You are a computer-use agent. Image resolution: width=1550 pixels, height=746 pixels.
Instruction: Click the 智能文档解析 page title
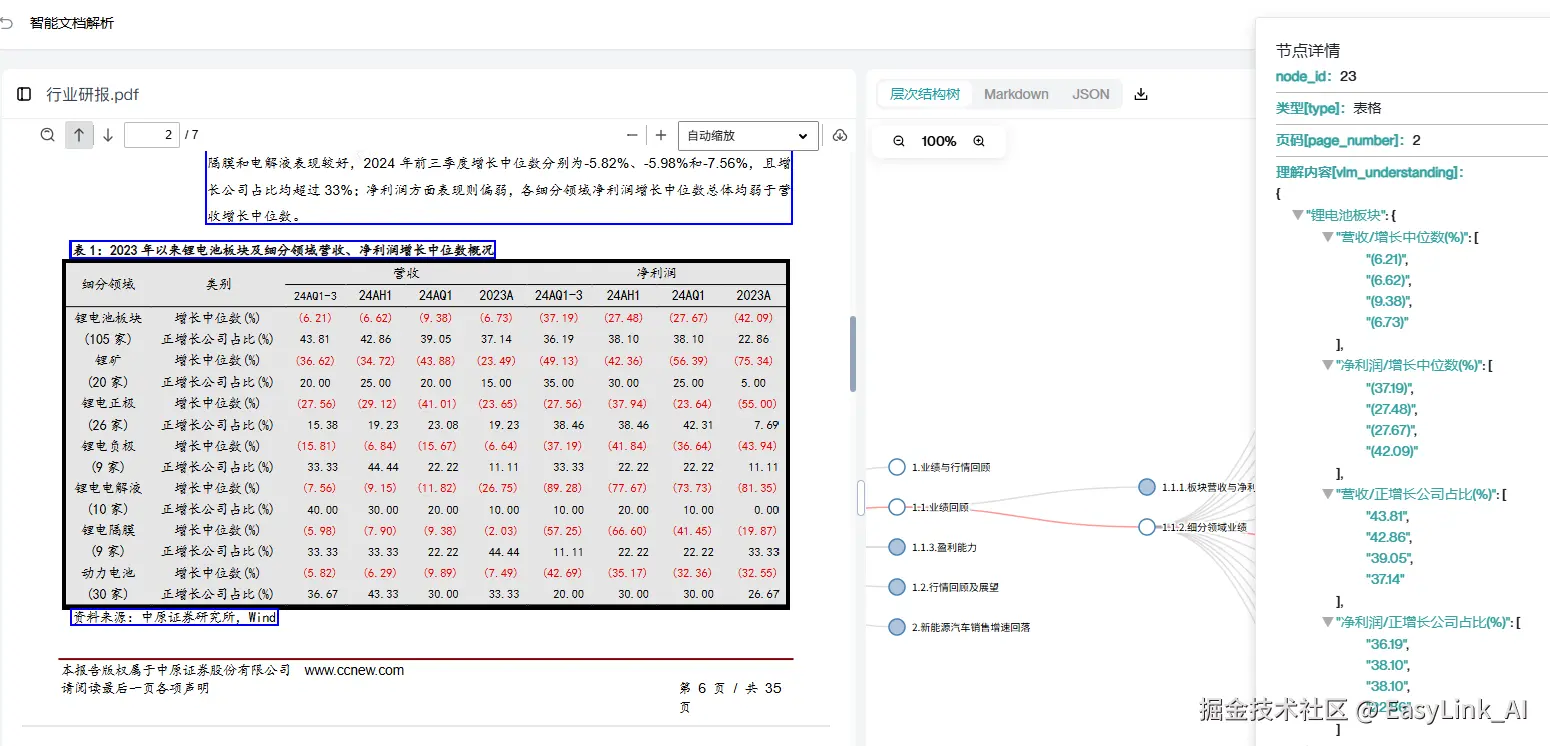pos(72,23)
